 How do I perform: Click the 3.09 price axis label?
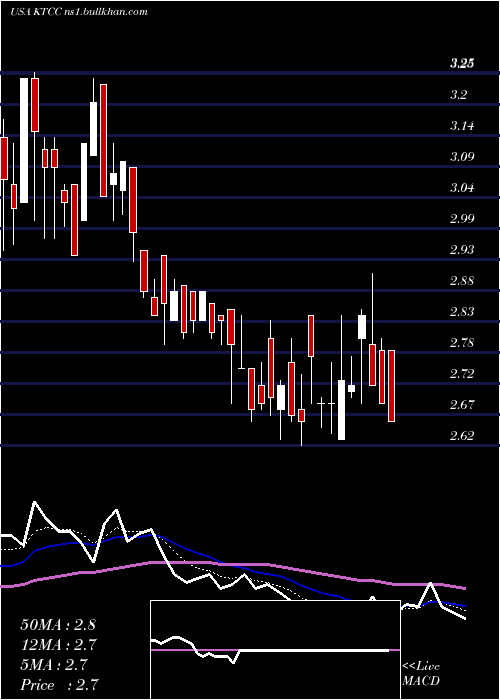[x=462, y=157]
